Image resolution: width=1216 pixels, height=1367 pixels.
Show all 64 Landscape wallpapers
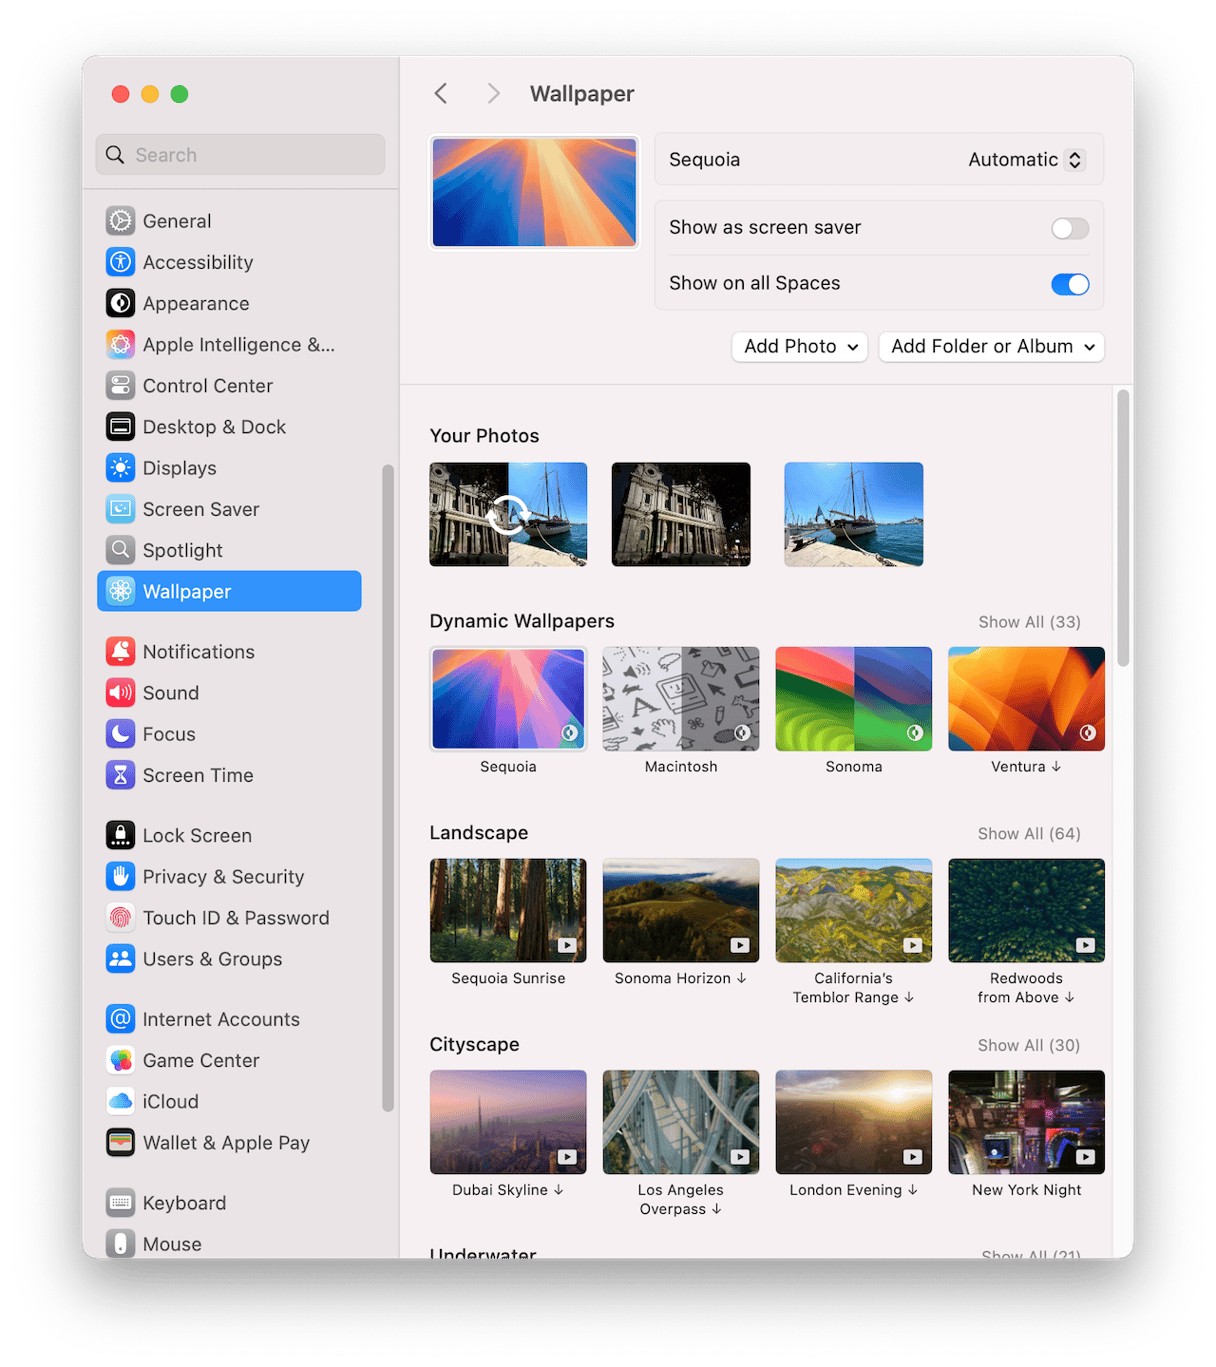point(1029,834)
